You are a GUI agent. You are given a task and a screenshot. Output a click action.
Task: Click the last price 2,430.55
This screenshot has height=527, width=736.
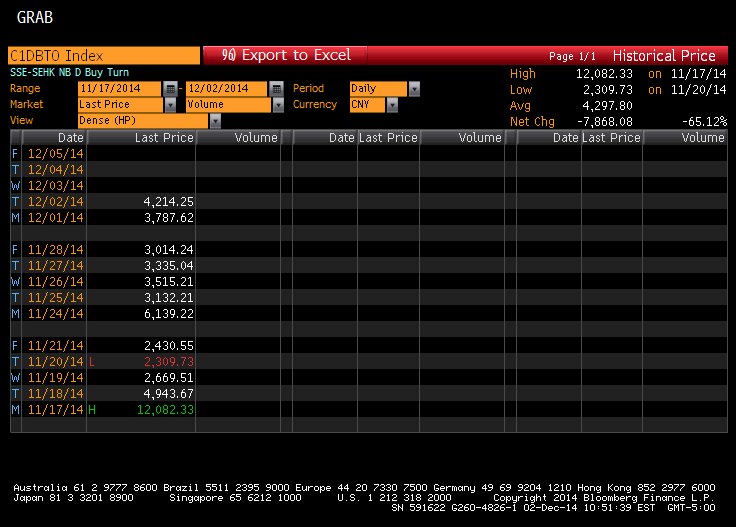pyautogui.click(x=169, y=346)
